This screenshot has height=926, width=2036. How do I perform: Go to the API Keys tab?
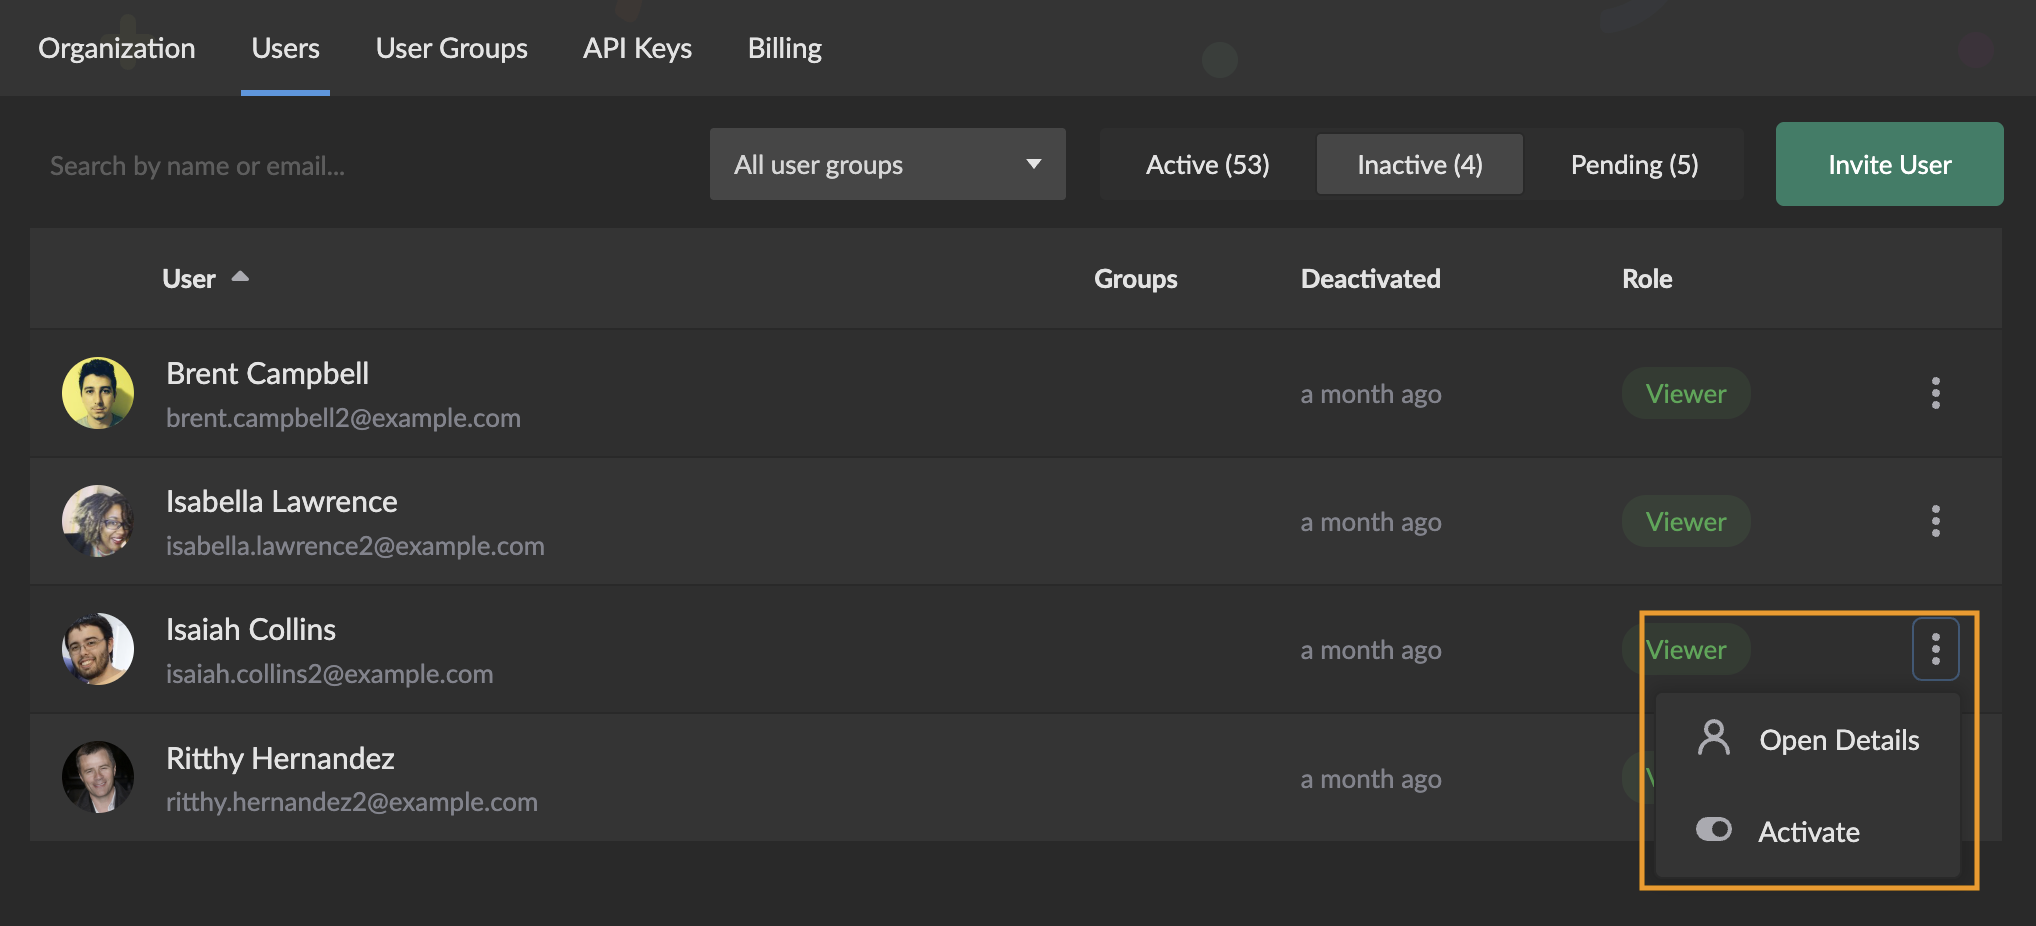pyautogui.click(x=637, y=48)
